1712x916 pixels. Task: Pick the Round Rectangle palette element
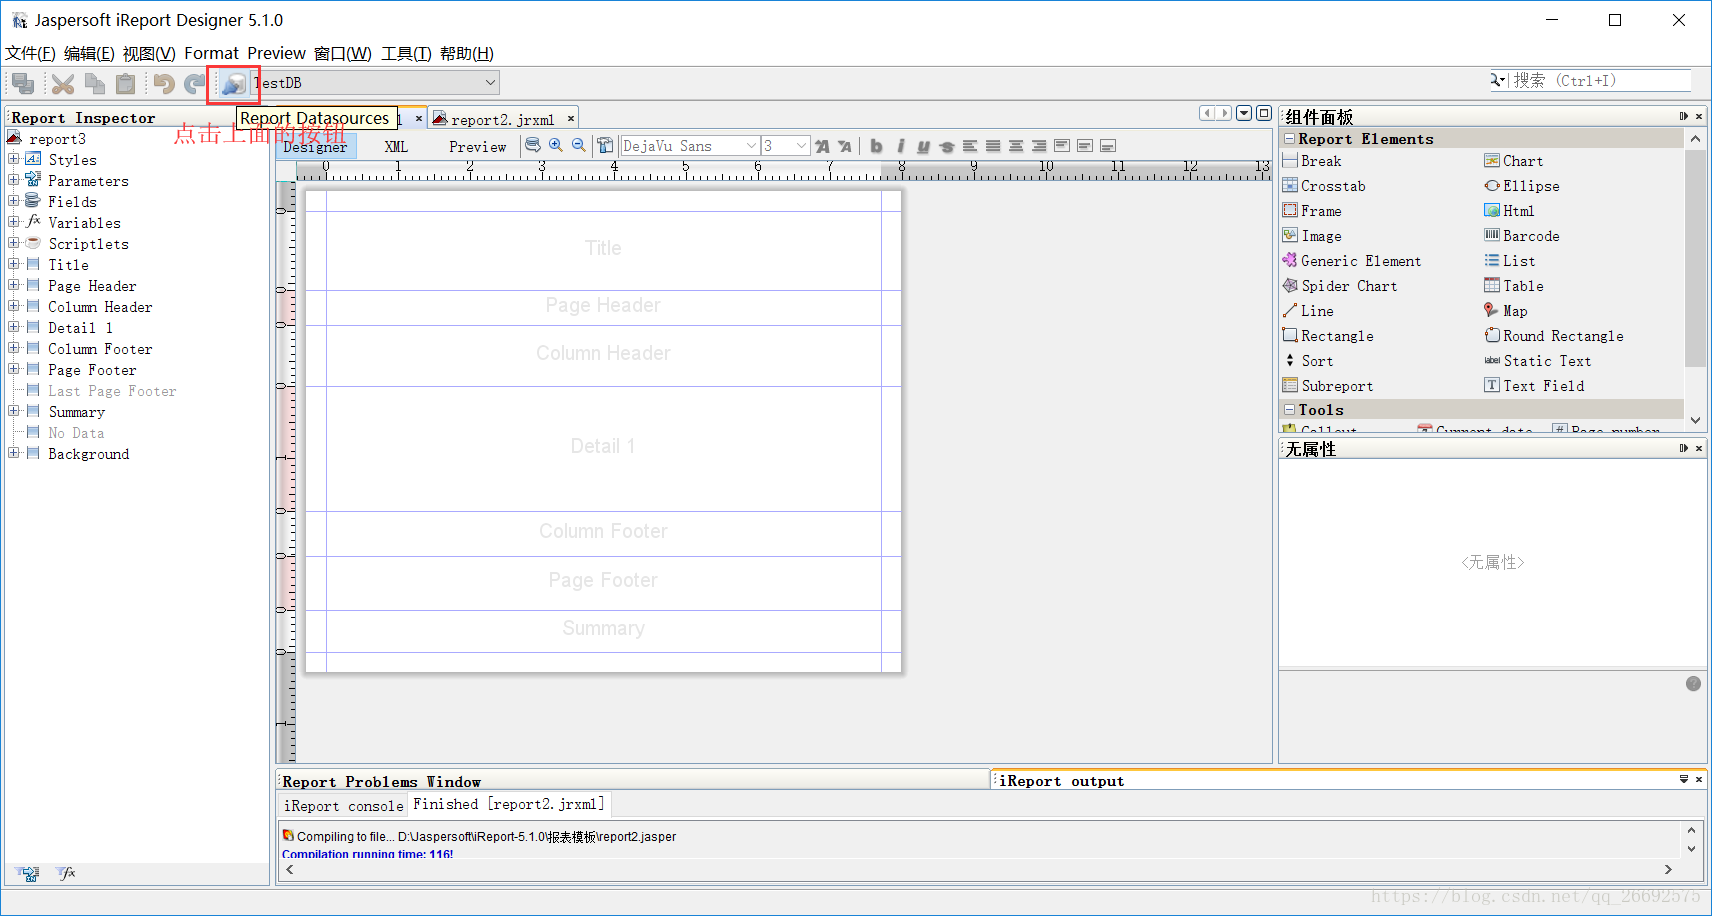click(1553, 336)
